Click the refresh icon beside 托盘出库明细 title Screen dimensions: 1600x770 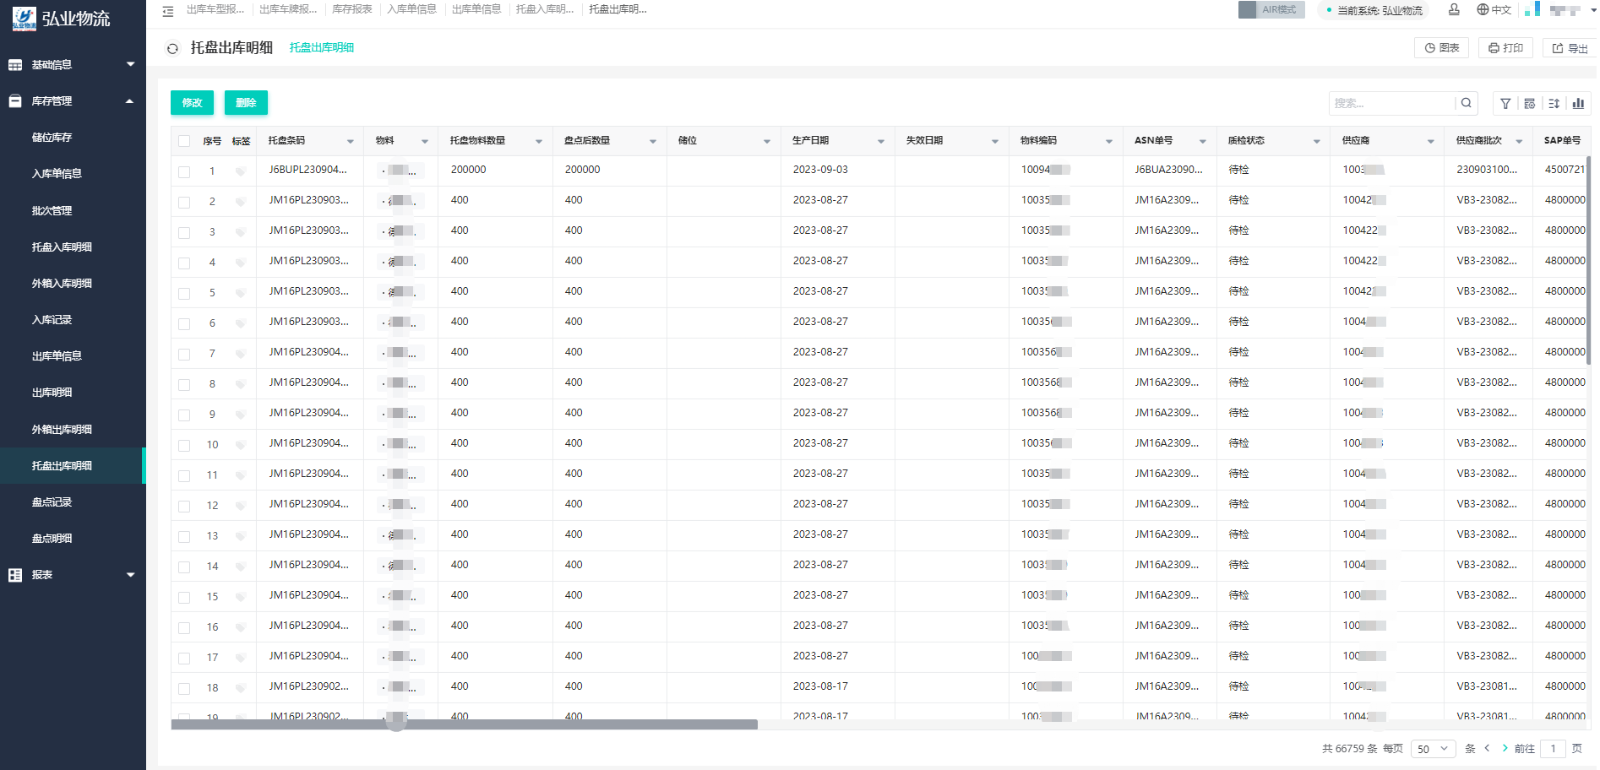(173, 48)
